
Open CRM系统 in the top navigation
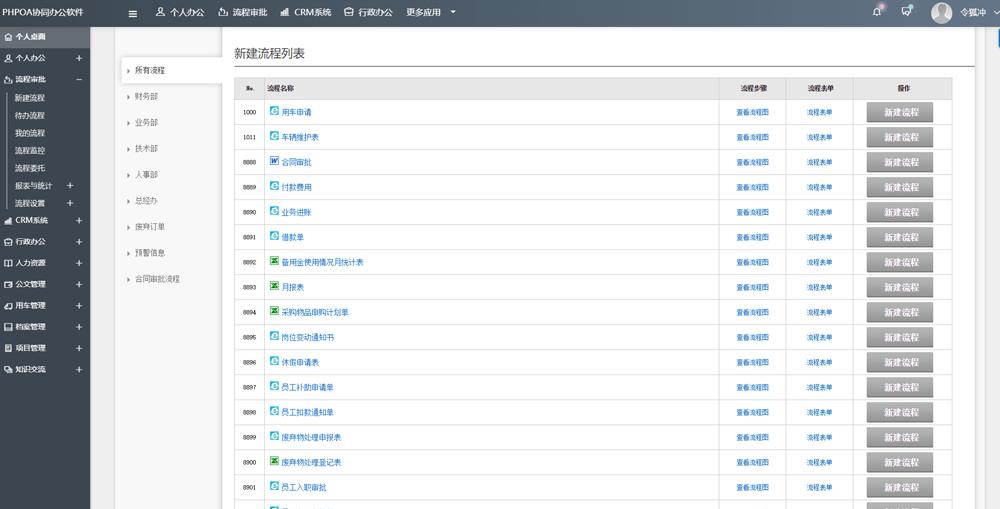point(305,12)
